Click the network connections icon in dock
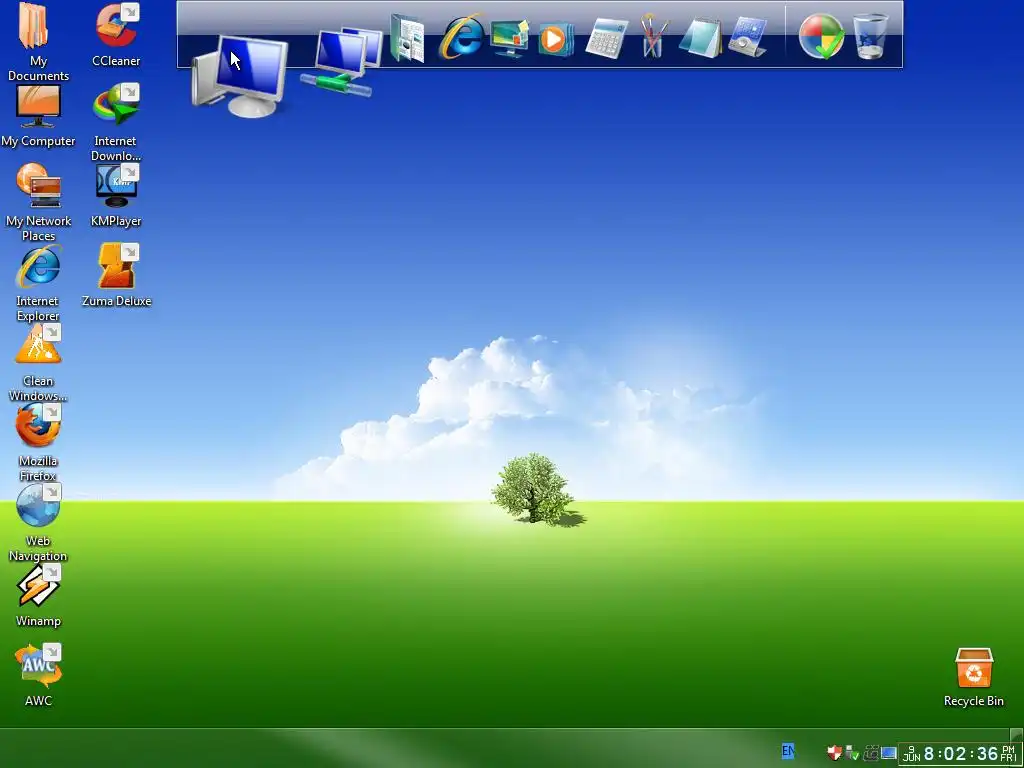This screenshot has width=1024, height=768. tap(342, 61)
